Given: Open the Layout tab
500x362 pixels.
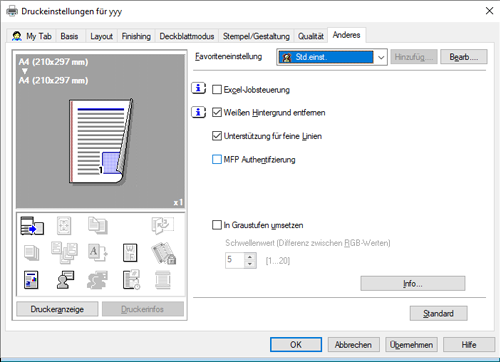Looking at the screenshot, I should [101, 36].
